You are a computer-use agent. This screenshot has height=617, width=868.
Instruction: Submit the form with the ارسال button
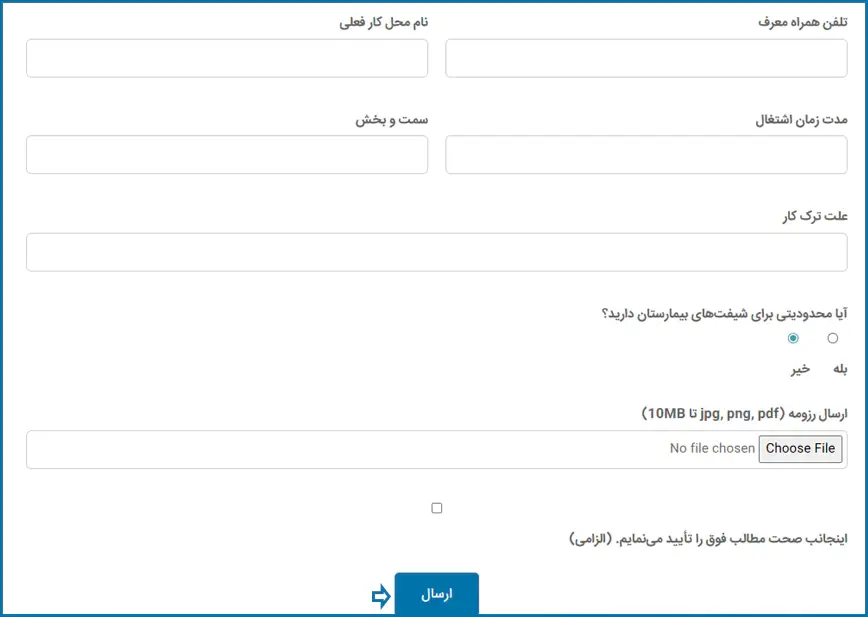437,593
